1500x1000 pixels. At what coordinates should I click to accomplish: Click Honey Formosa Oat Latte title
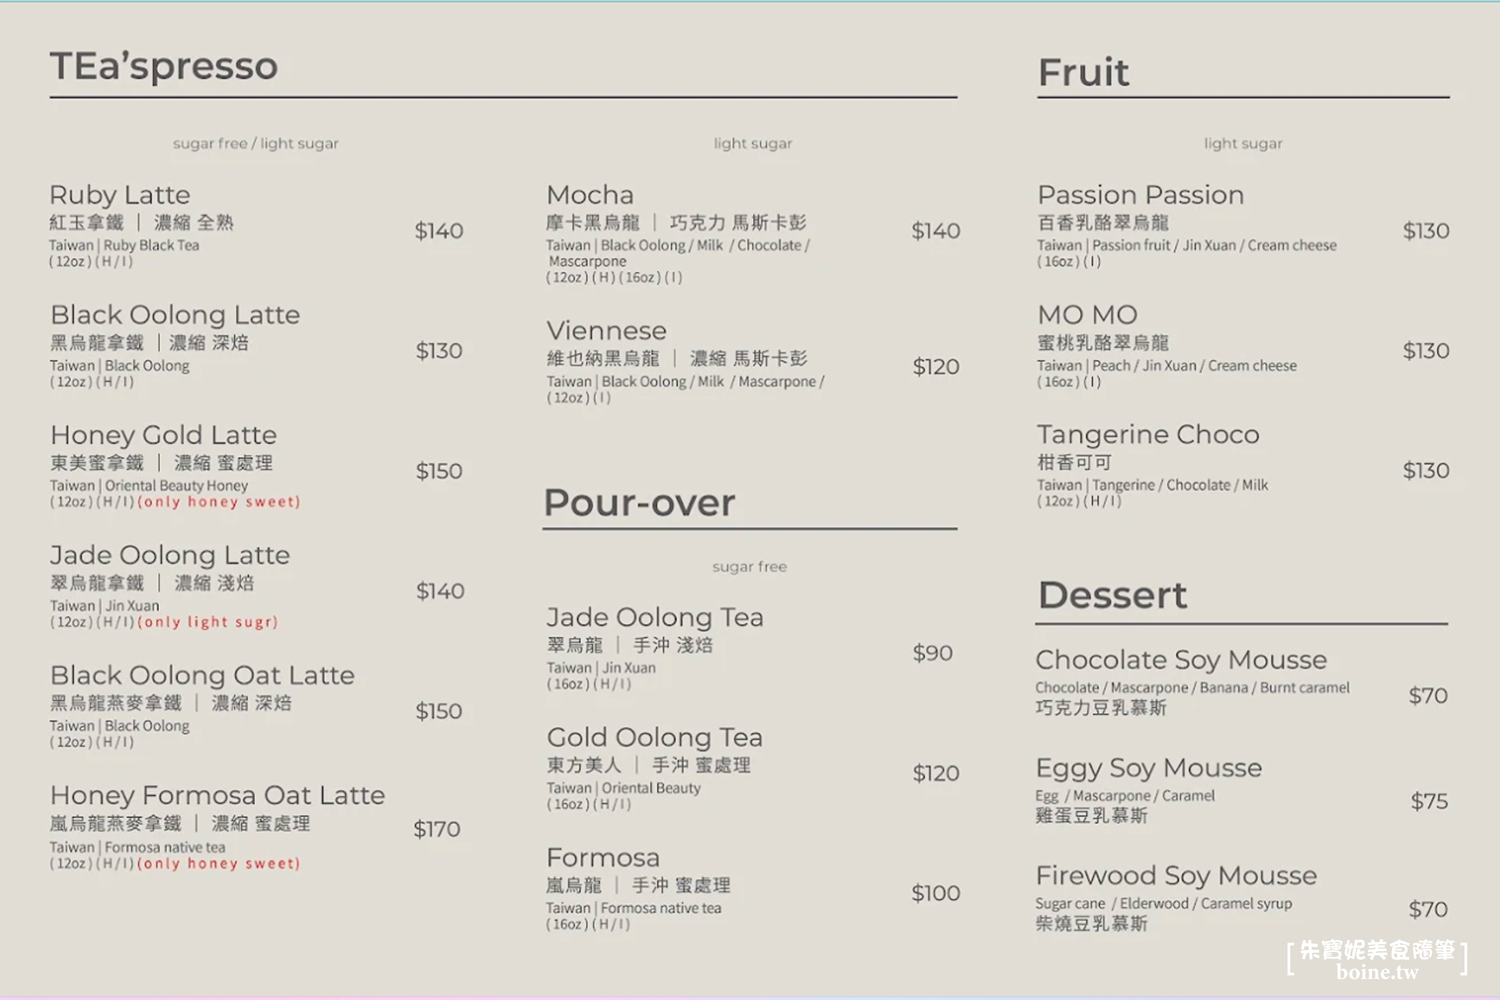[x=217, y=795]
